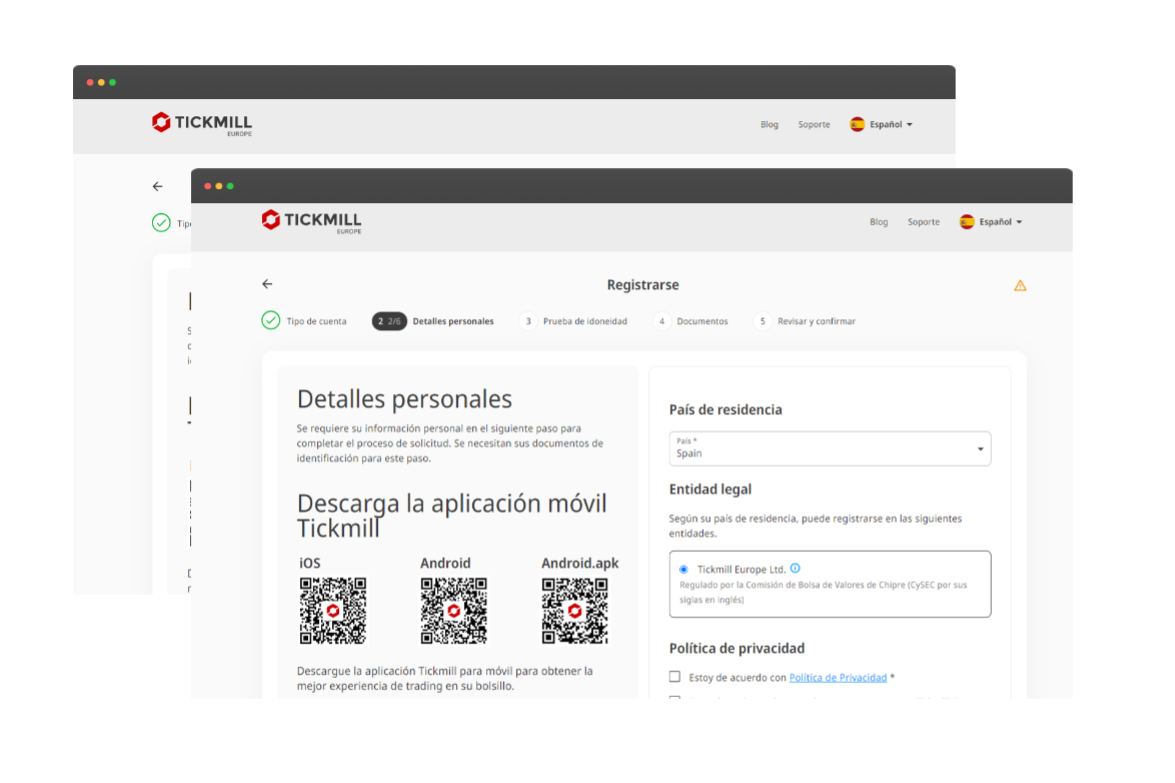The image size is (1175, 783).
Task: Open the Política de Privacidad link
Action: pyautogui.click(x=838, y=677)
